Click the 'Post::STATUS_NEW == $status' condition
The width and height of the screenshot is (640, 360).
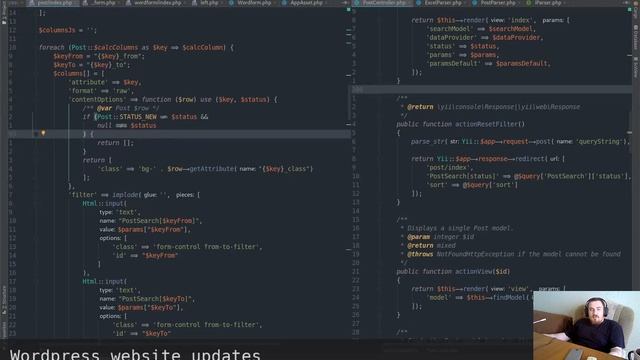click(x=146, y=117)
